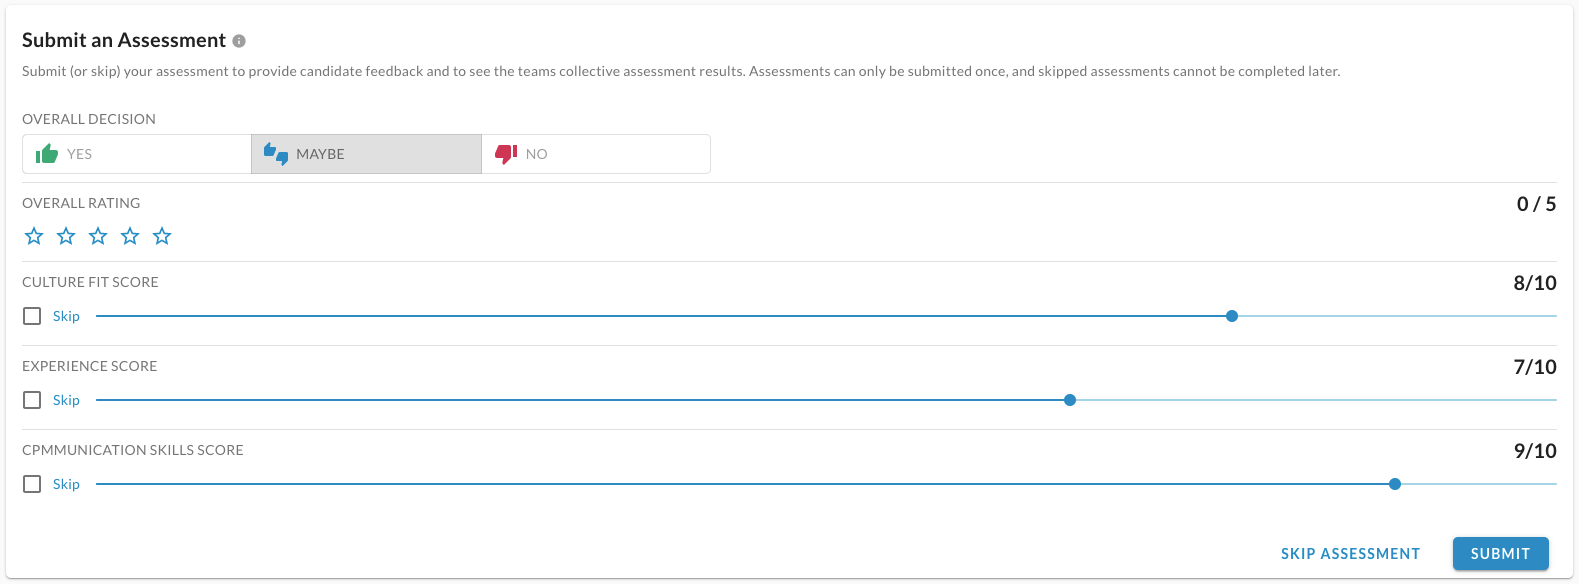Check the Skip box for Experience Score
Image resolution: width=1579 pixels, height=584 pixels.
click(x=32, y=400)
